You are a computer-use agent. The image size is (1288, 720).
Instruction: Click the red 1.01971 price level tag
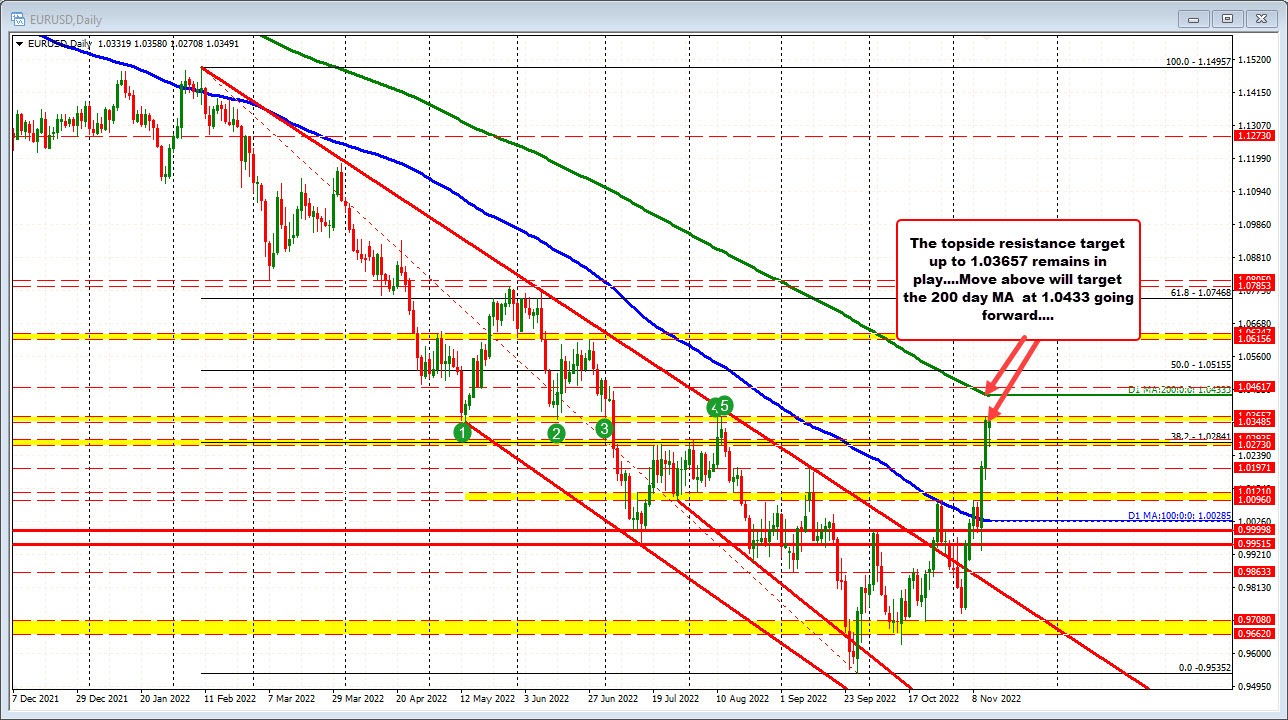pos(1254,467)
